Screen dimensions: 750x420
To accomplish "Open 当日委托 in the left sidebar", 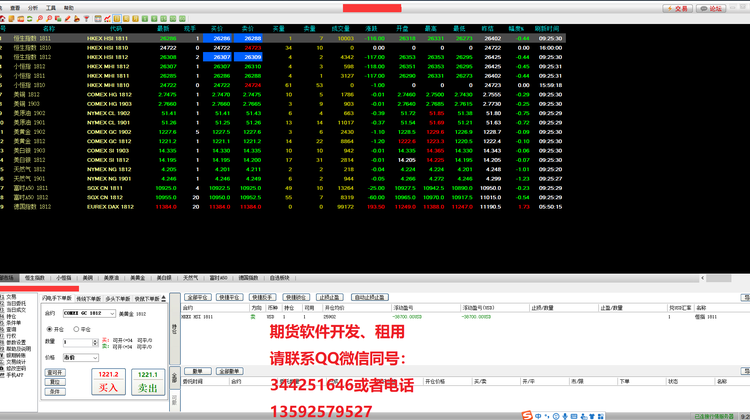I will (x=14, y=303).
